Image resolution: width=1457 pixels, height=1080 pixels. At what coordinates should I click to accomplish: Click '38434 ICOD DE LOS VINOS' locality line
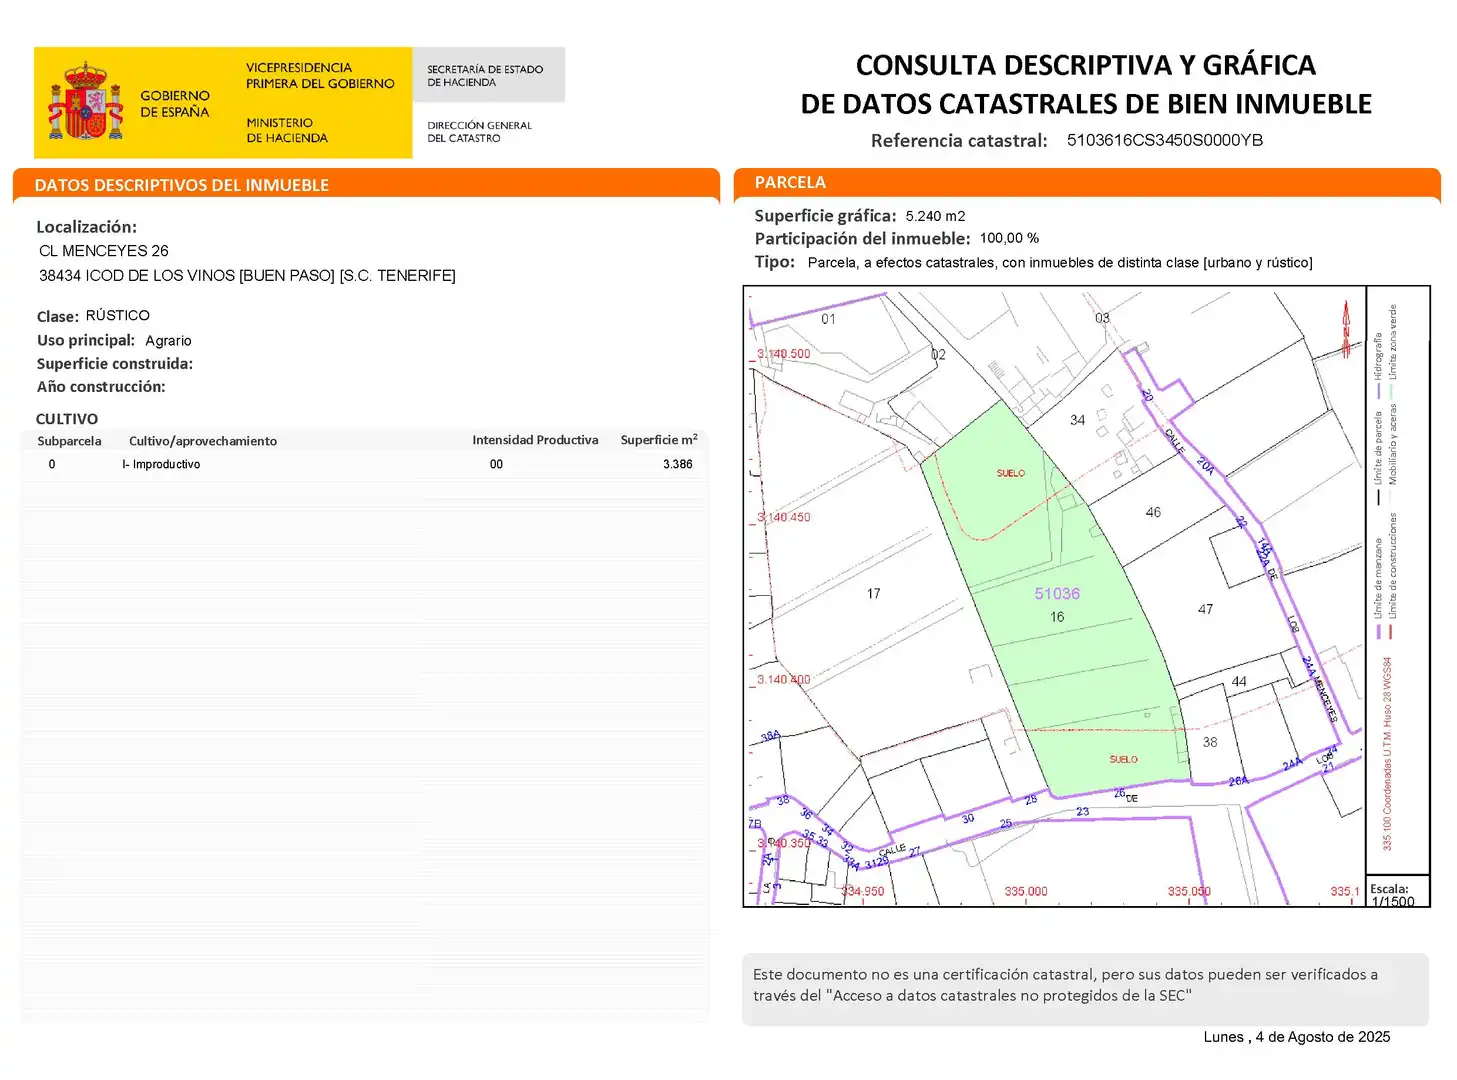pyautogui.click(x=247, y=275)
